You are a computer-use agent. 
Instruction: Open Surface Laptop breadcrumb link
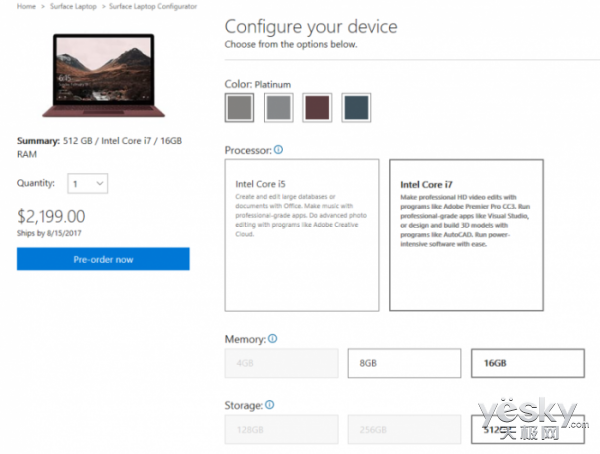point(73,7)
